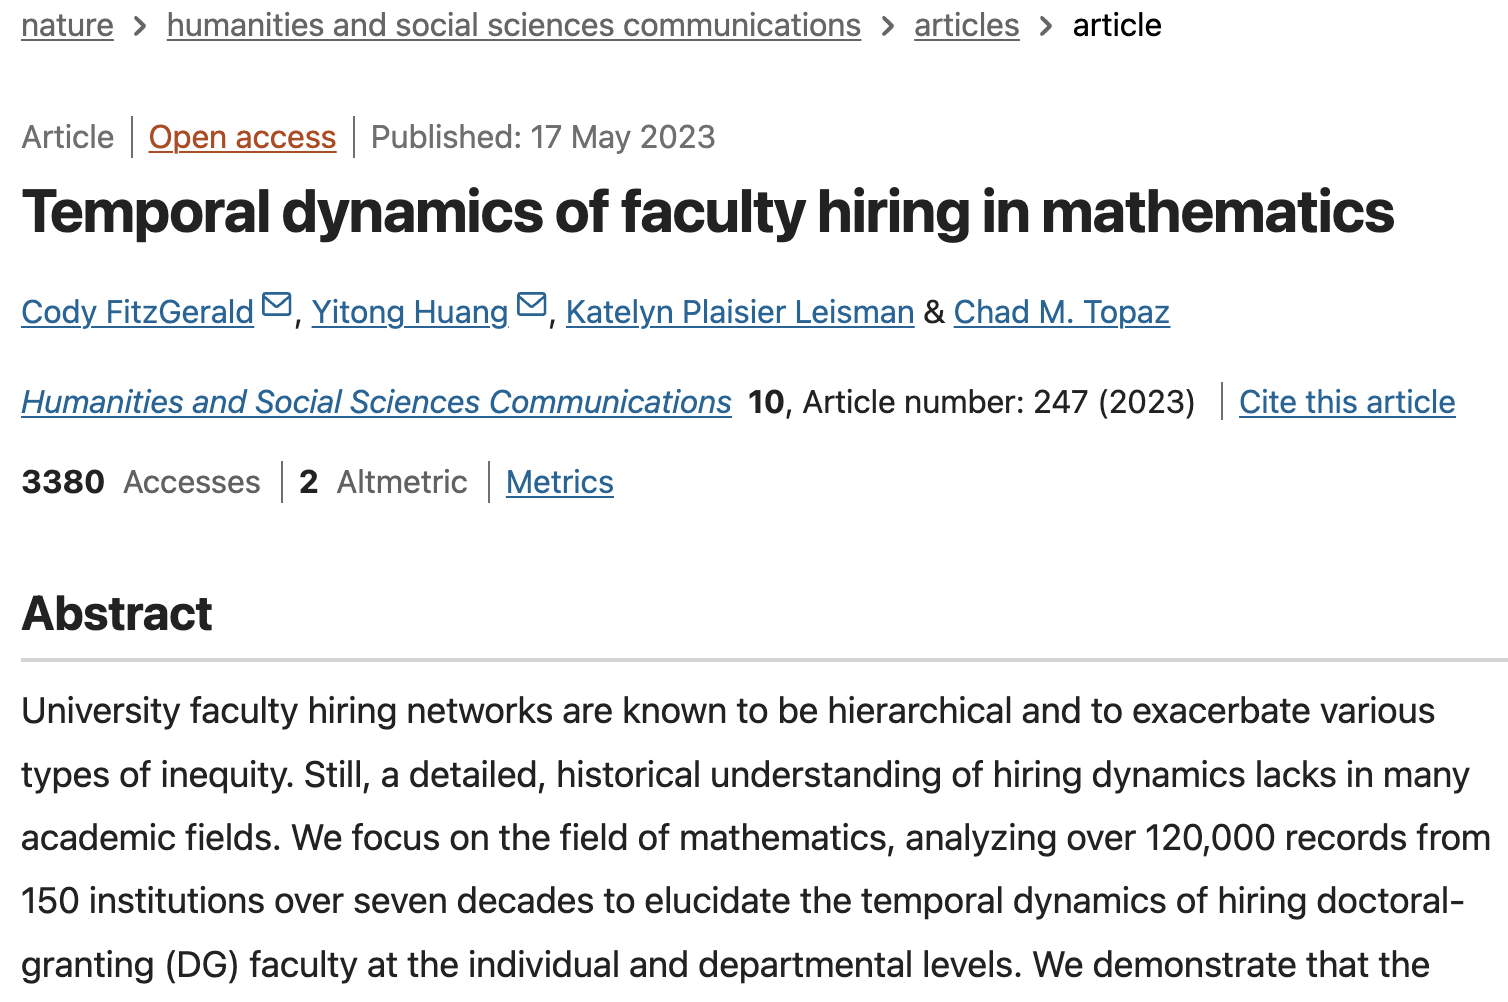Open Chad M. Topaz author link
1508x1002 pixels.
click(1061, 312)
